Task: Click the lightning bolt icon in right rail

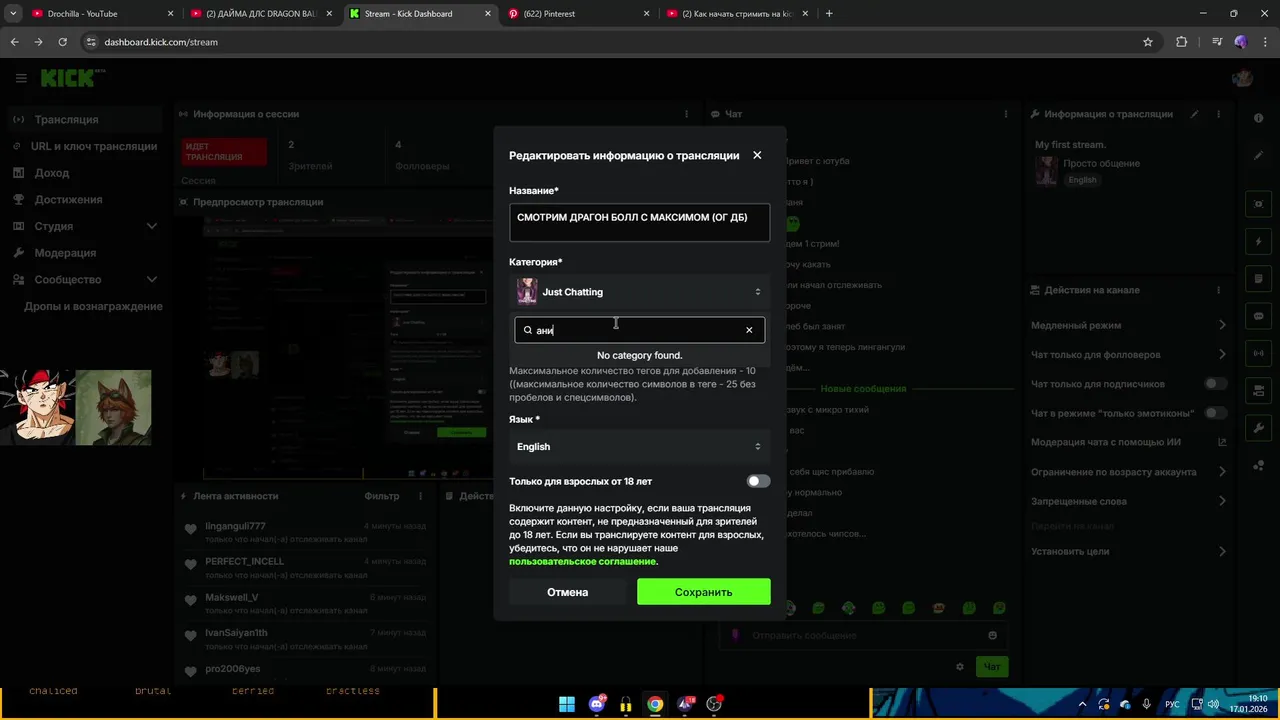Action: click(x=1258, y=242)
